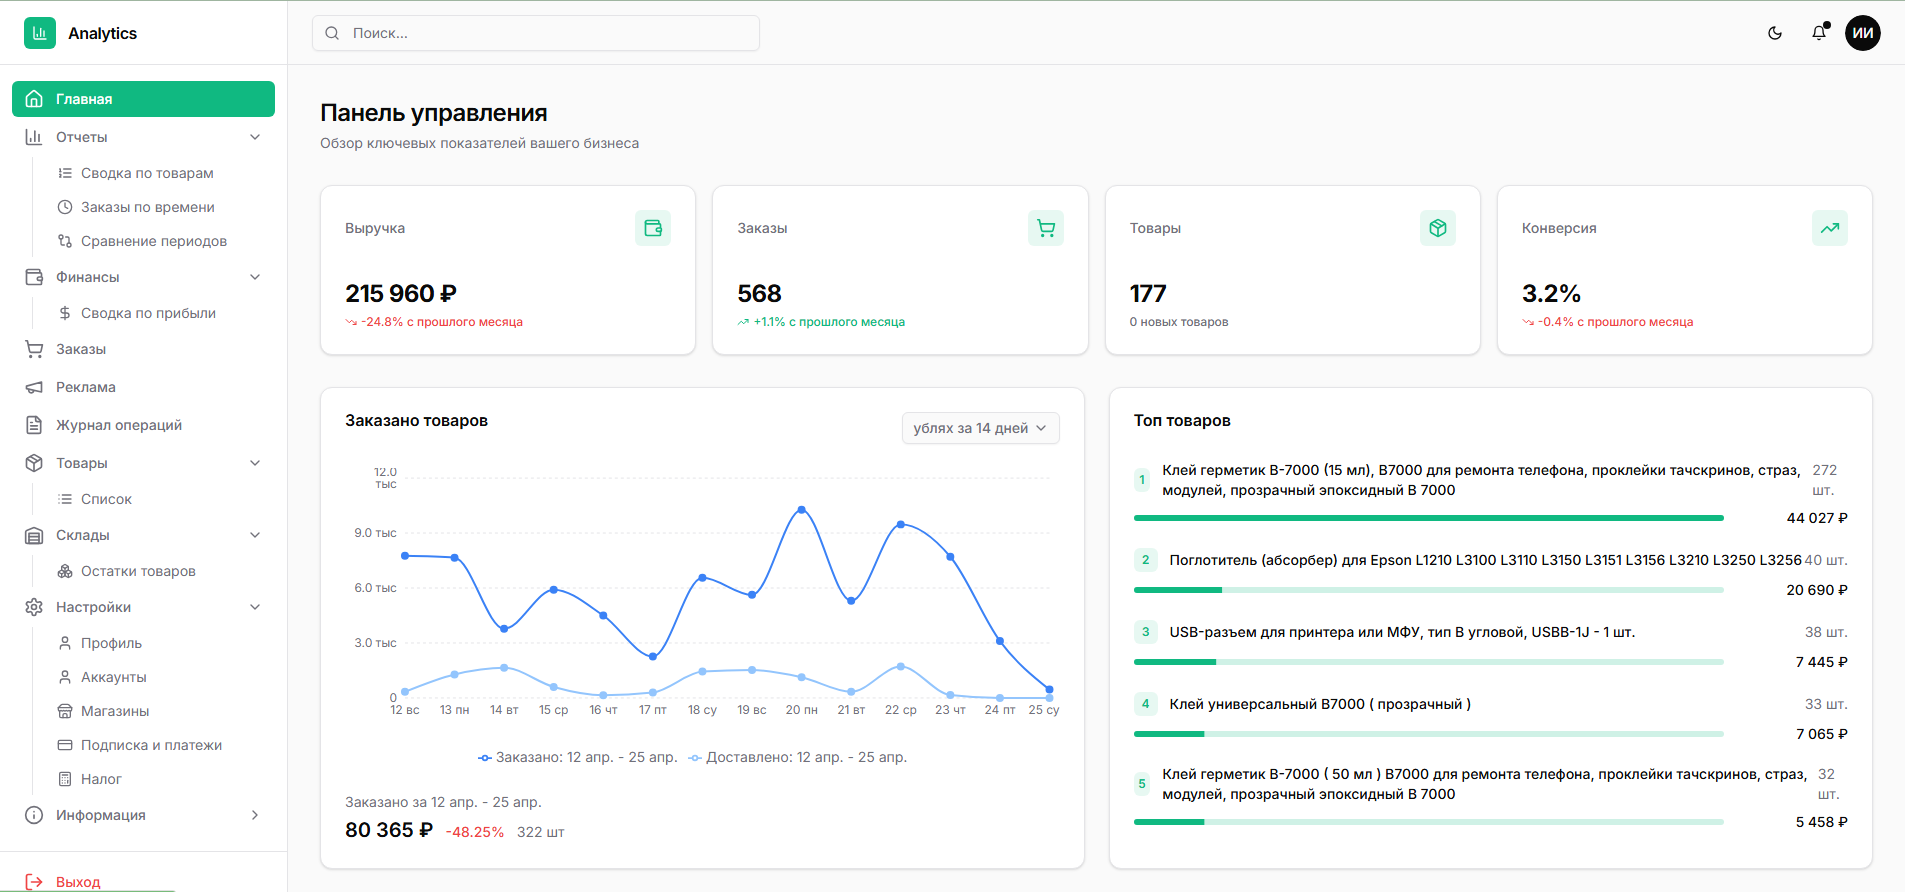Click the Реклама megaphone icon
The height and width of the screenshot is (892, 1905).
[x=34, y=387]
